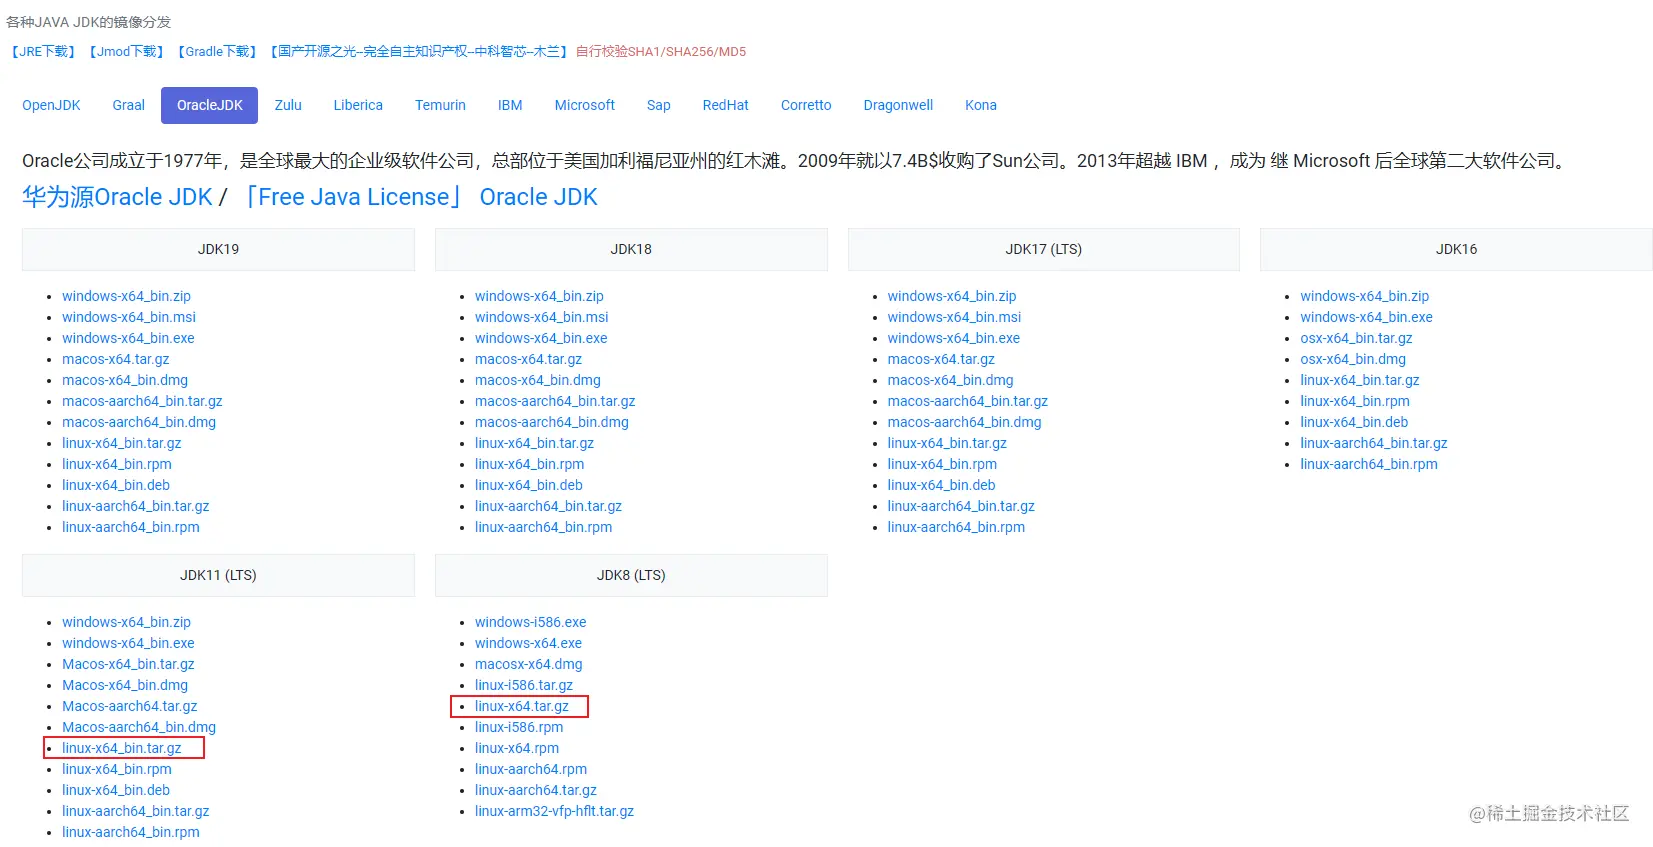Screen dimensions: 1653x847
Task: Download JDK17 macos-aarch64_bin.dmg
Action: 965,422
